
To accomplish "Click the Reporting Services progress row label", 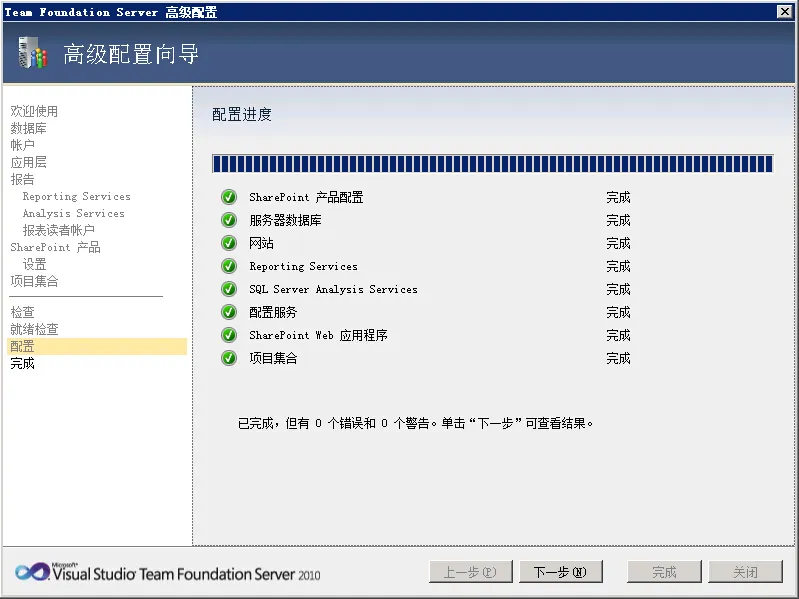I will point(304,266).
